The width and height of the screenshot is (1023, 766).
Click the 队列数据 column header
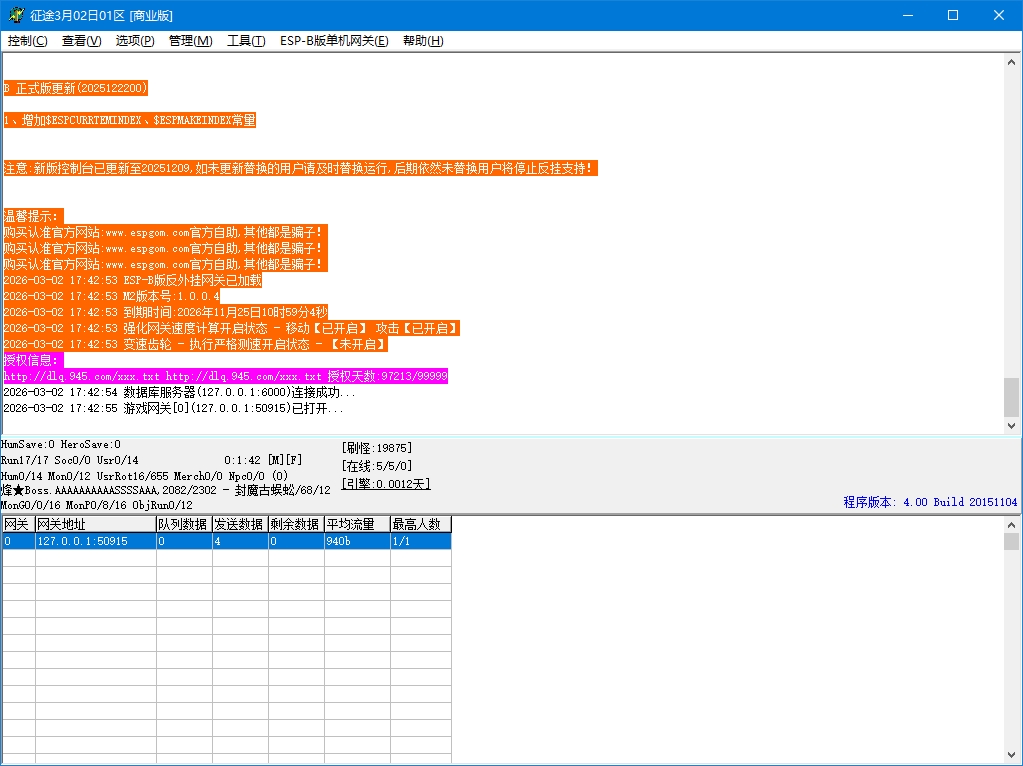click(x=183, y=524)
